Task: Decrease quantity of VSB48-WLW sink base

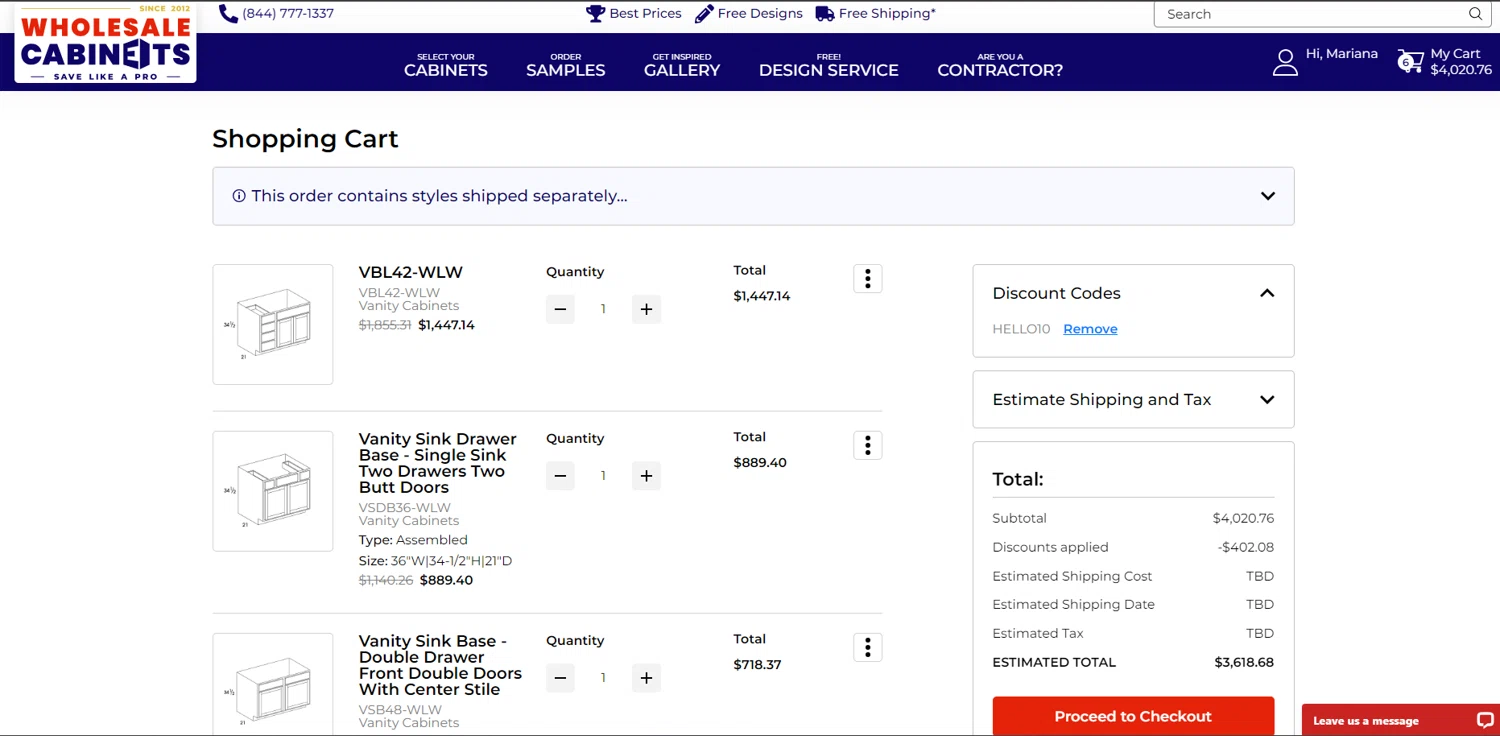Action: (560, 678)
